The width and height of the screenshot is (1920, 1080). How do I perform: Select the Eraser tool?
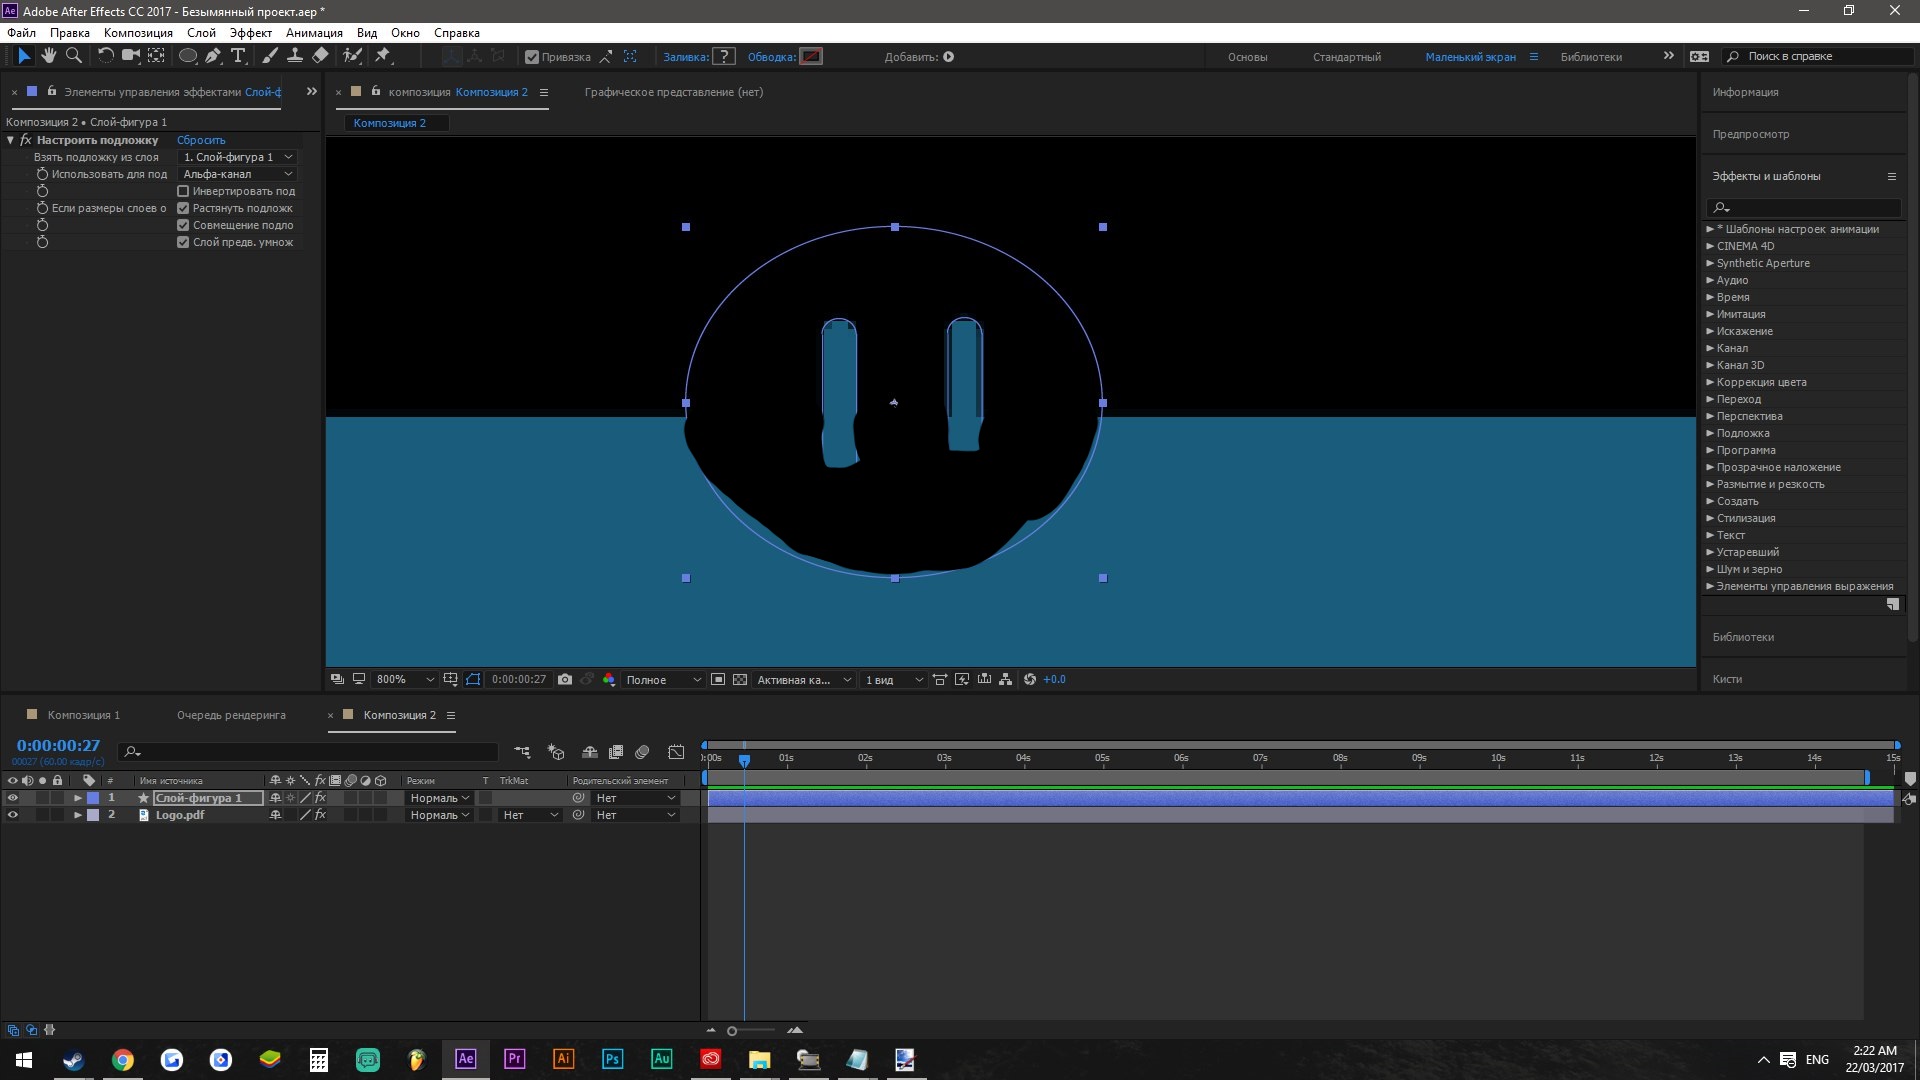pos(320,56)
